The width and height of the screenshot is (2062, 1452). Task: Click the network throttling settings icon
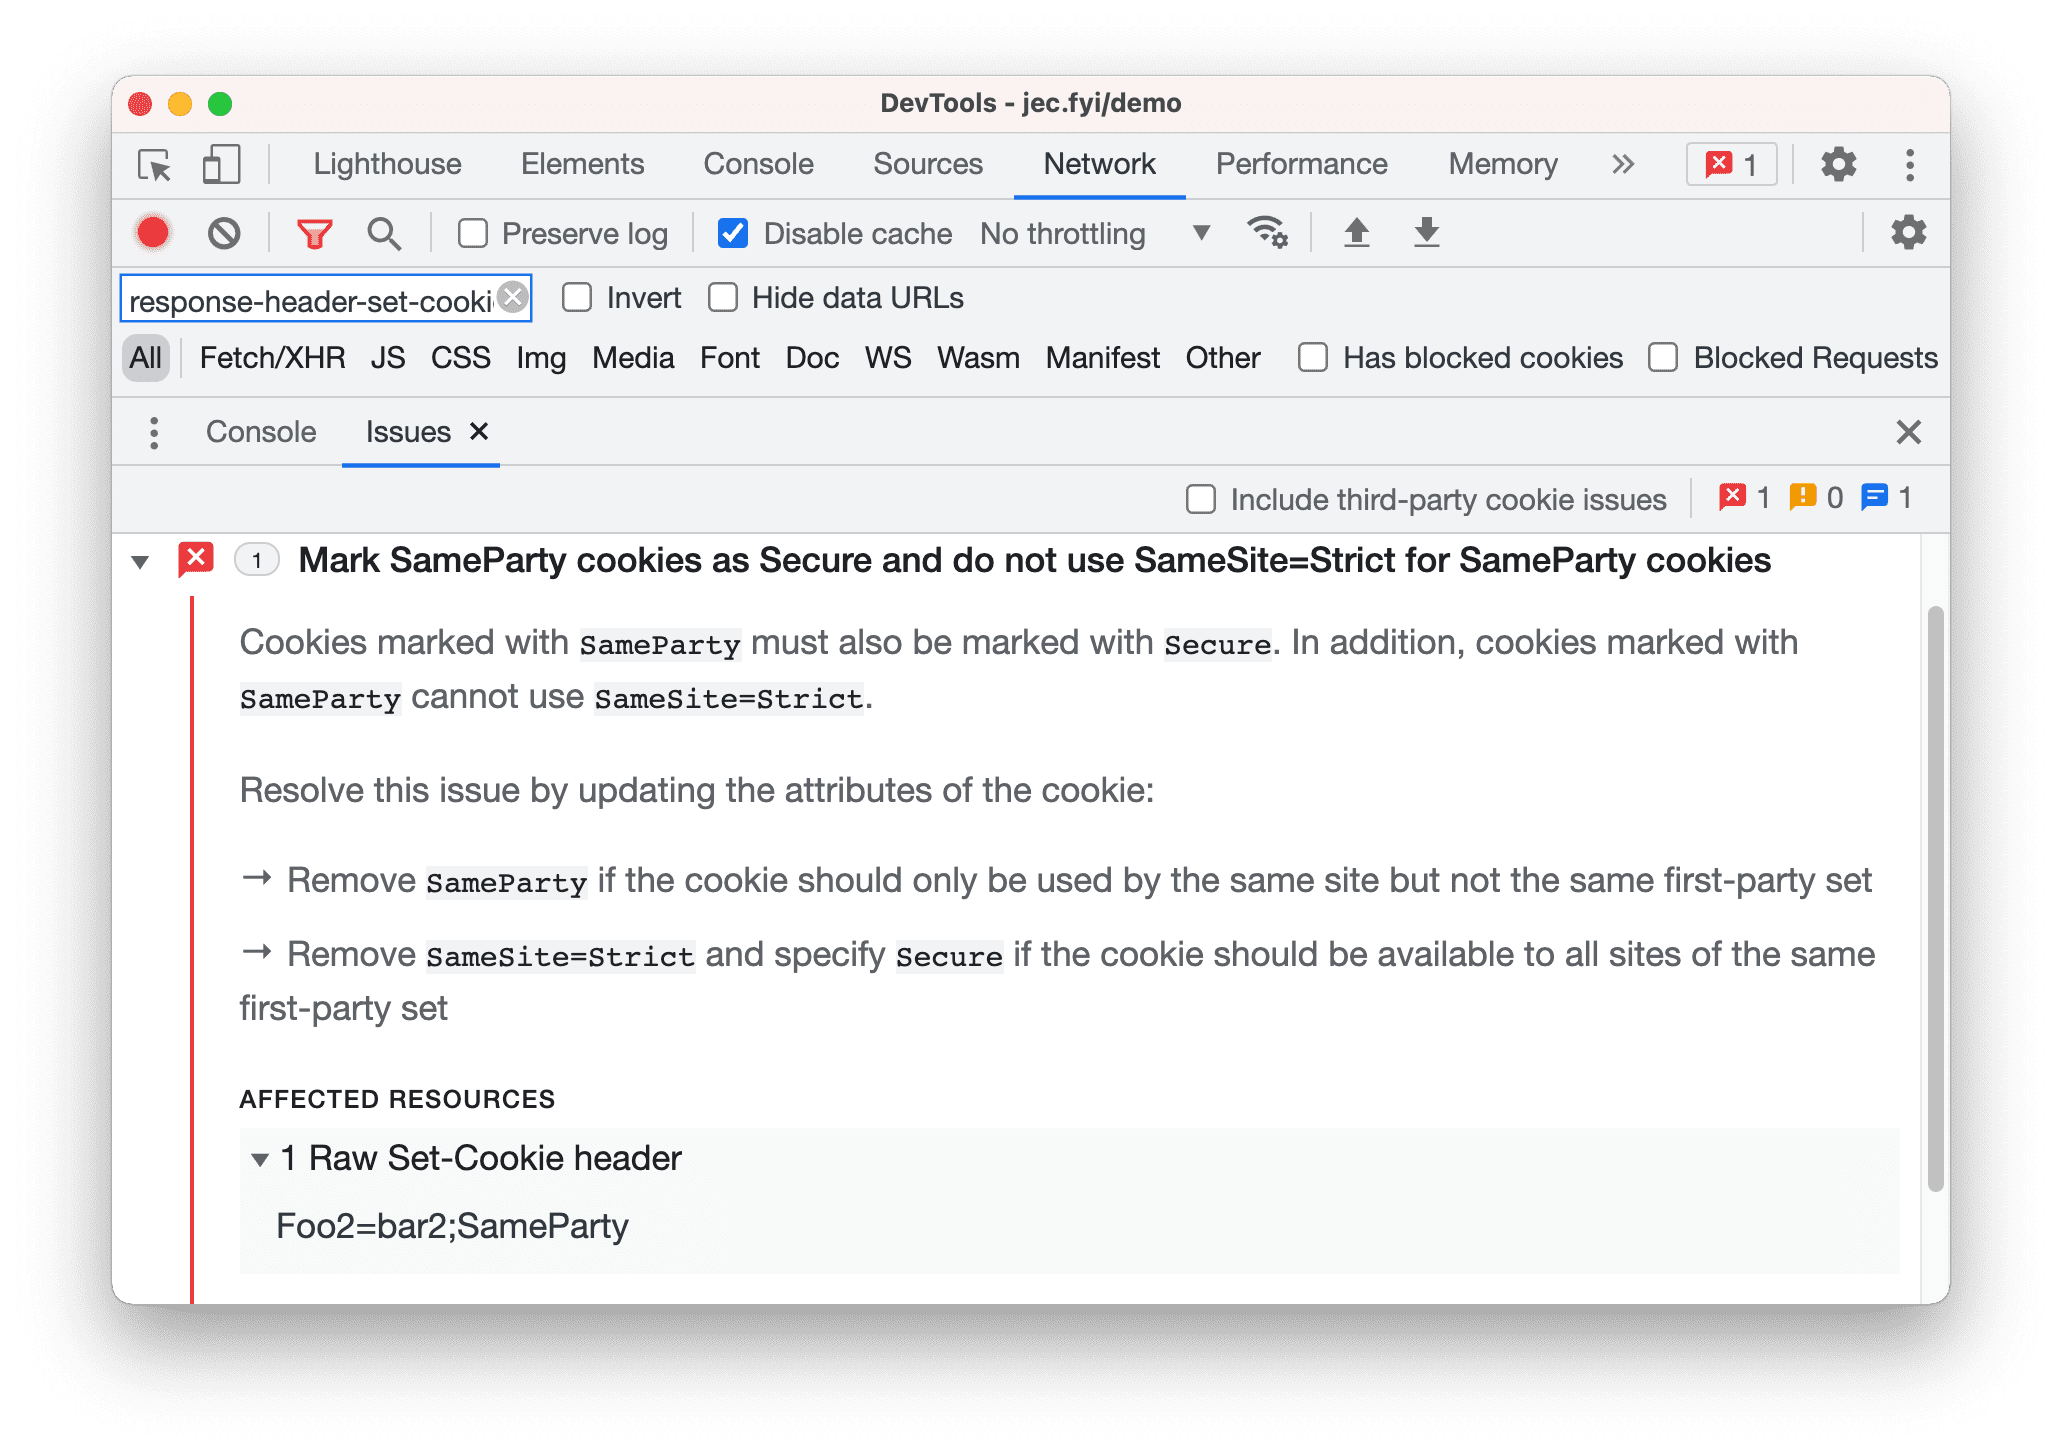[1270, 236]
